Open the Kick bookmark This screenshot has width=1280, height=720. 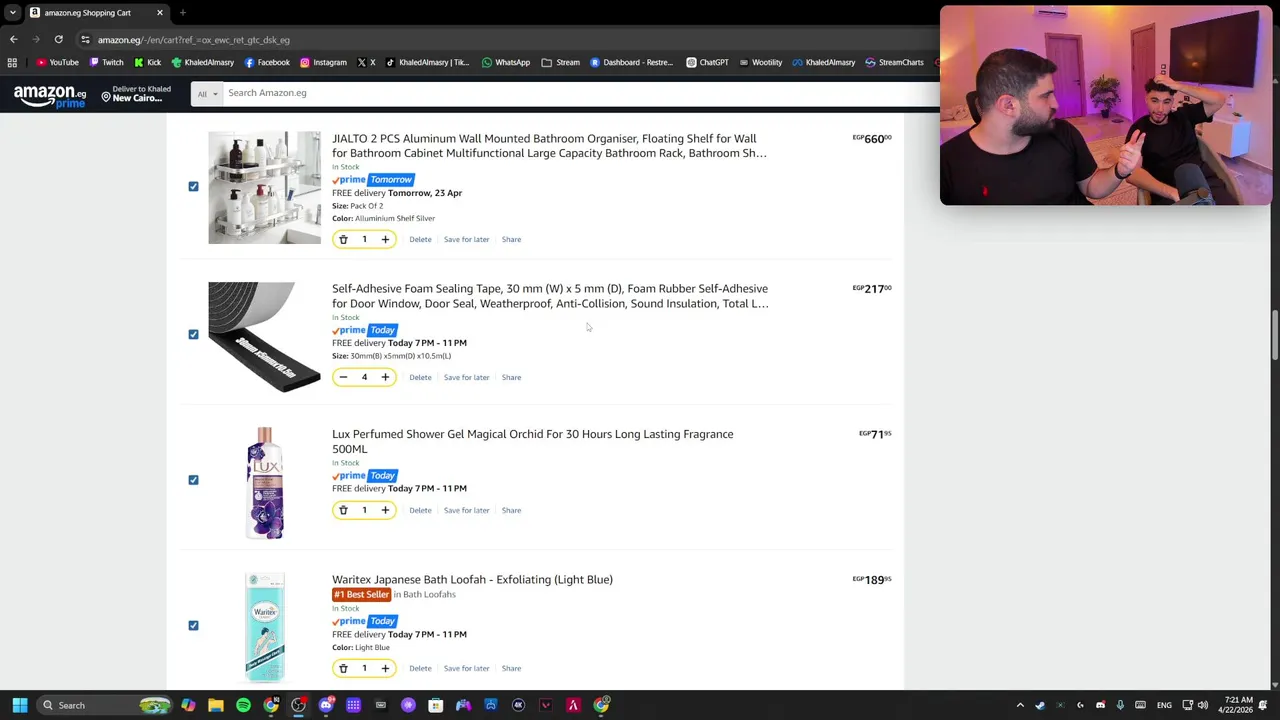pos(147,62)
